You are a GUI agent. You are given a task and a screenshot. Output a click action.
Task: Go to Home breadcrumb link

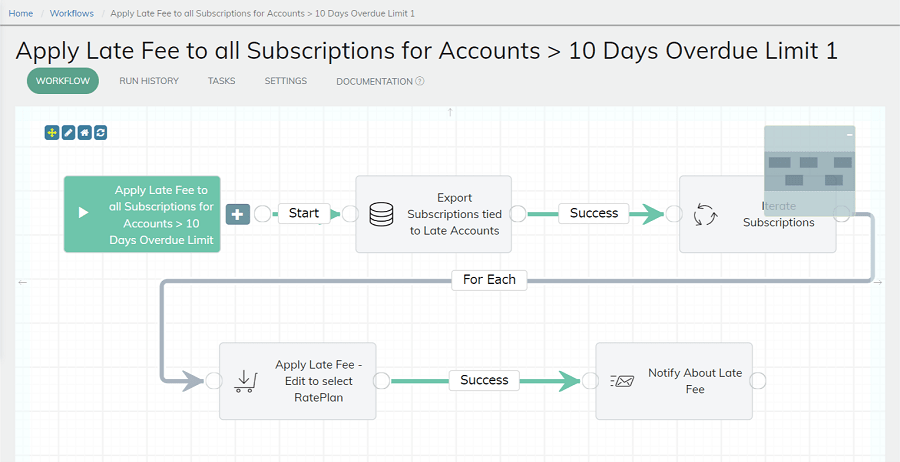click(x=21, y=13)
